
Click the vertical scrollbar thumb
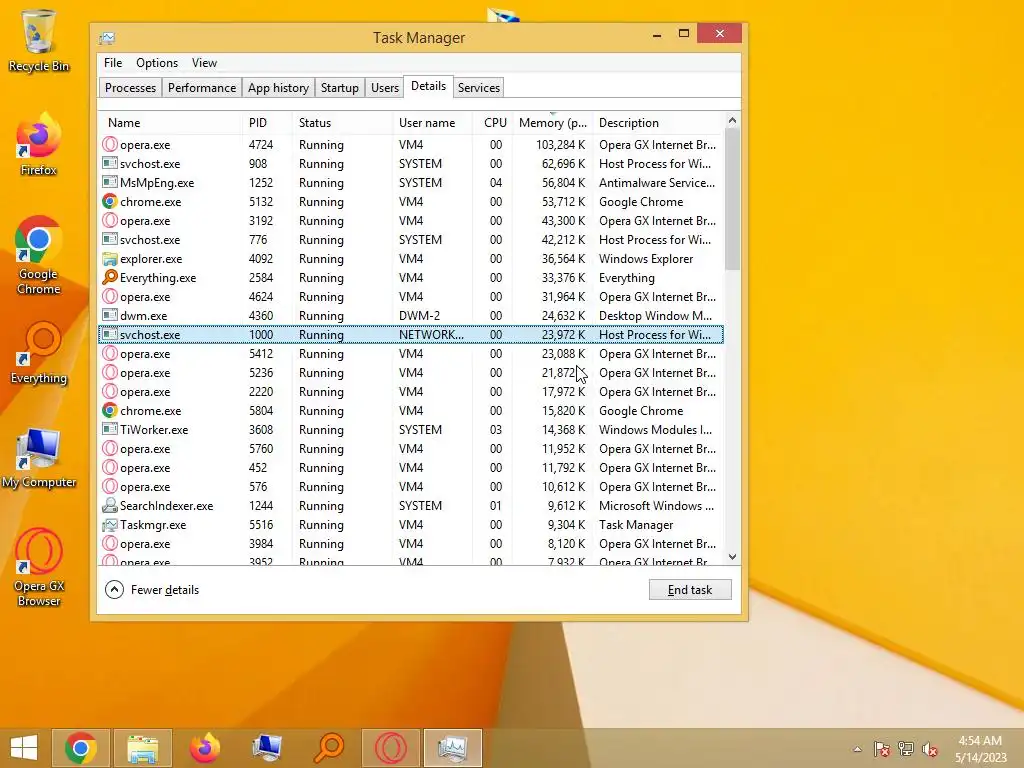click(732, 199)
